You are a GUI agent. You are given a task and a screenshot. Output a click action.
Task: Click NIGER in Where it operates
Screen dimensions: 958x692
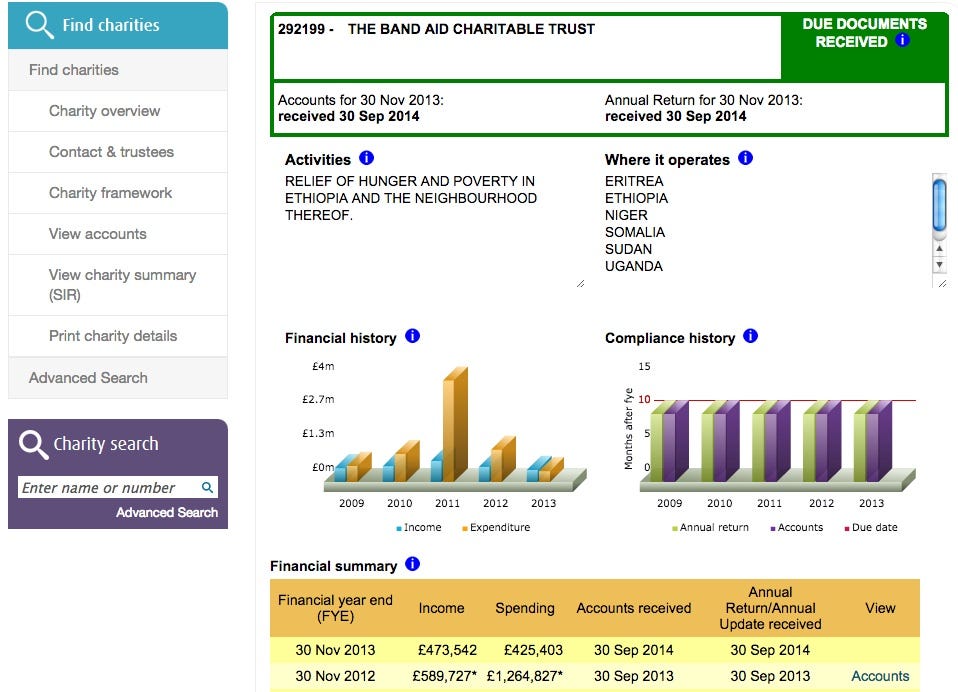pyautogui.click(x=626, y=216)
